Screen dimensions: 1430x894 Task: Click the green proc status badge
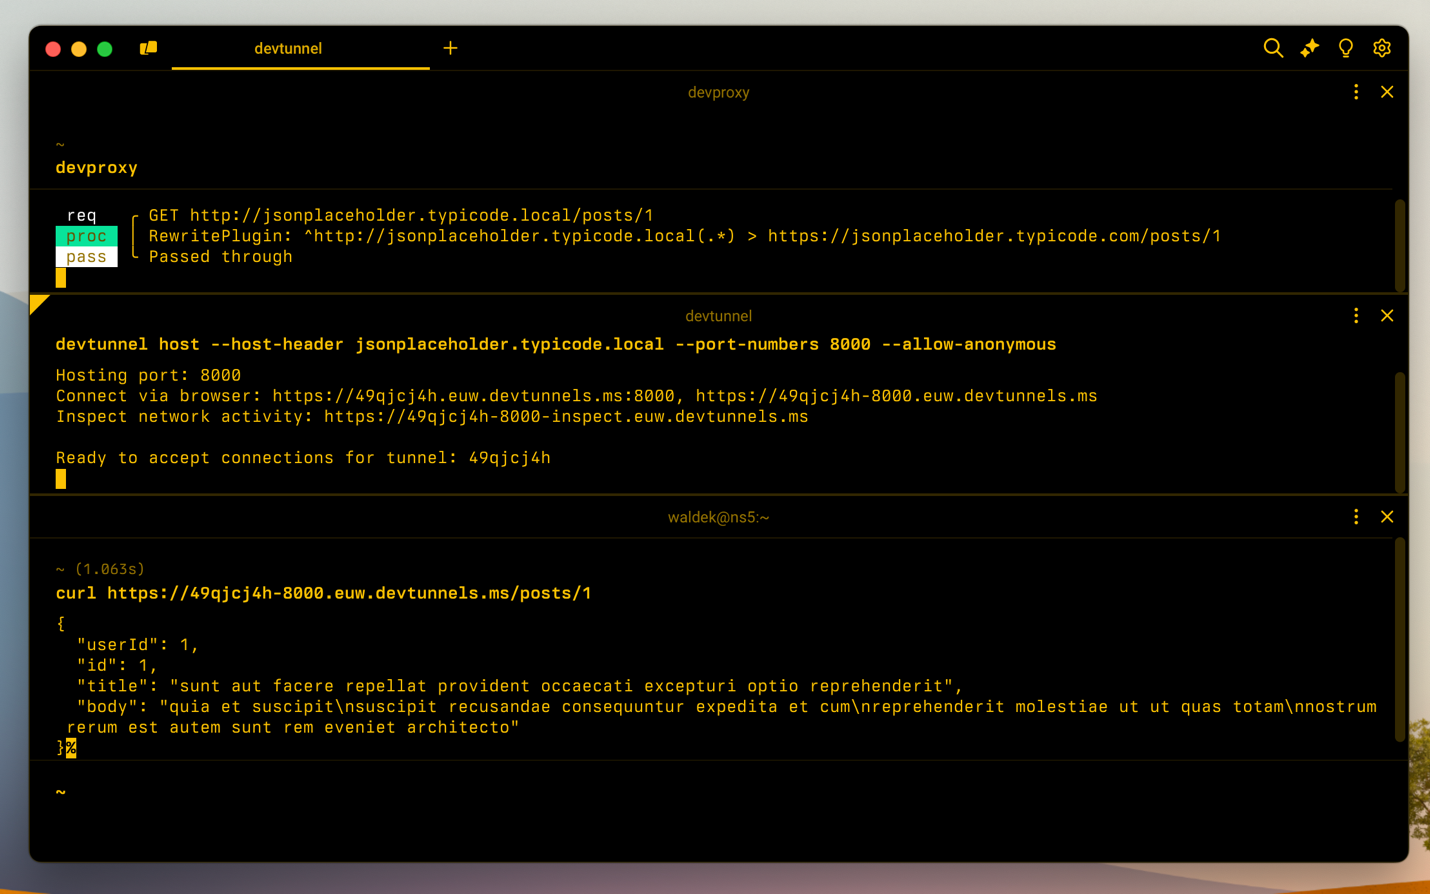86,236
